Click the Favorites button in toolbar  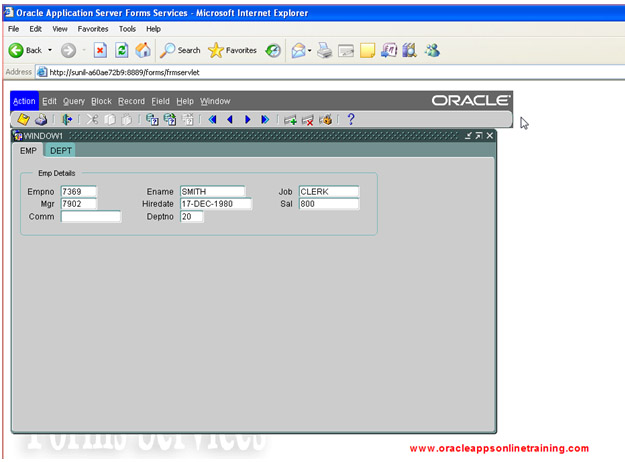[x=232, y=50]
